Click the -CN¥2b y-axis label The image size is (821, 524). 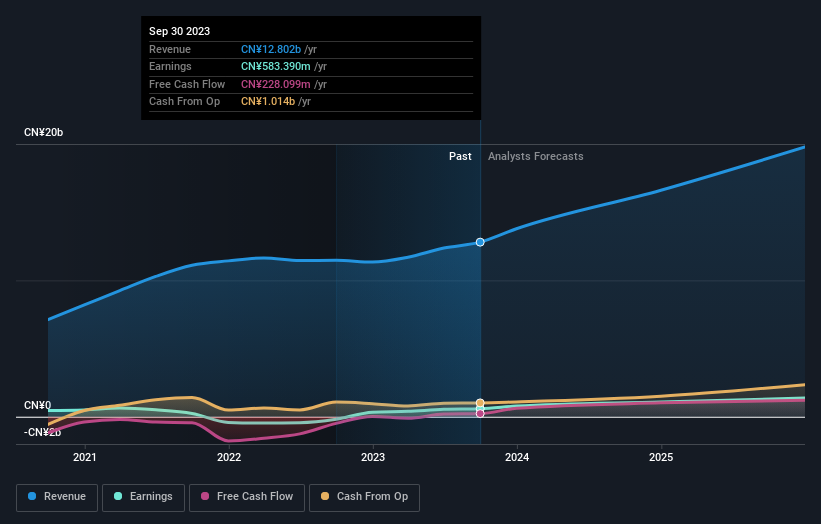(x=42, y=432)
